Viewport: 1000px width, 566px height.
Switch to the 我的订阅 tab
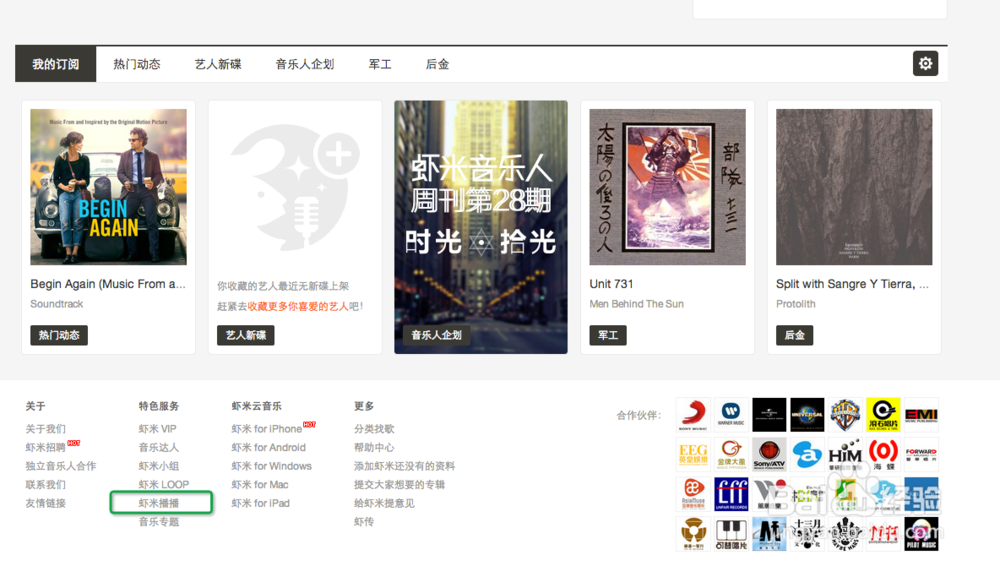coord(55,64)
